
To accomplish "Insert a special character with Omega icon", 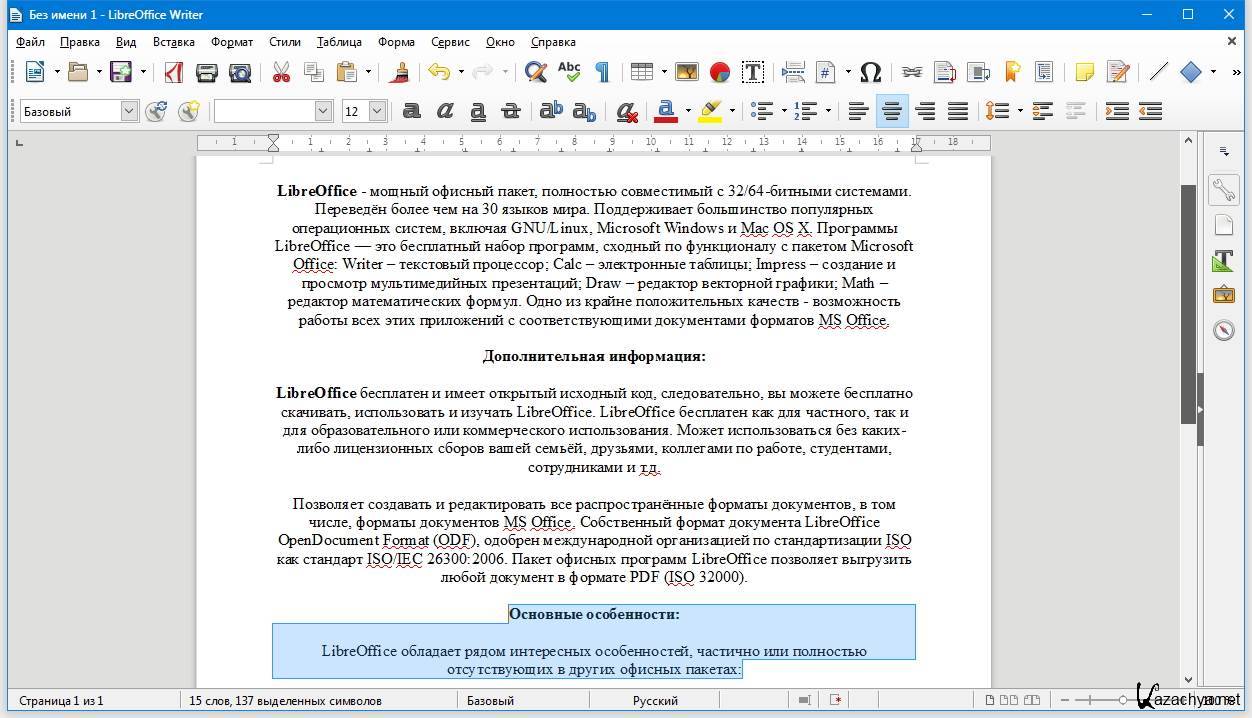I will point(870,72).
